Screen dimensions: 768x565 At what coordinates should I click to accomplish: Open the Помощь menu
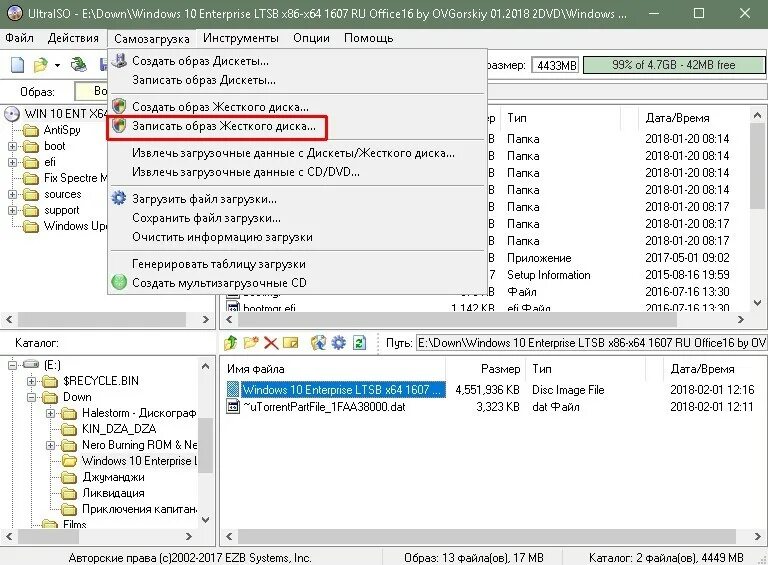(368, 38)
